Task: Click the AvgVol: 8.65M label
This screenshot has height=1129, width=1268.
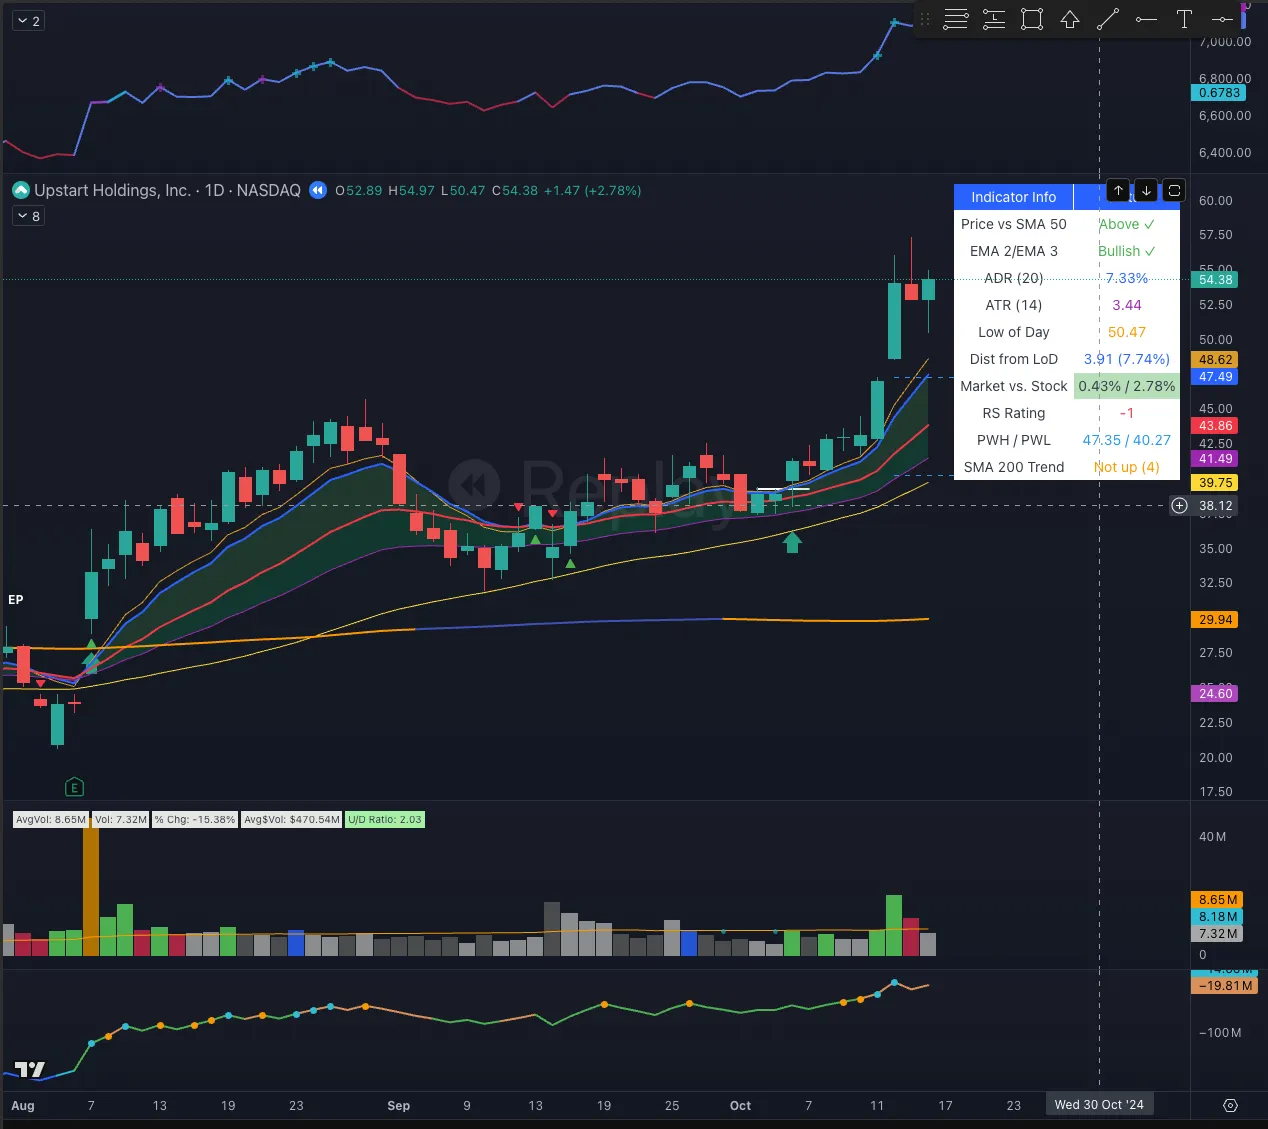Action: [51, 820]
